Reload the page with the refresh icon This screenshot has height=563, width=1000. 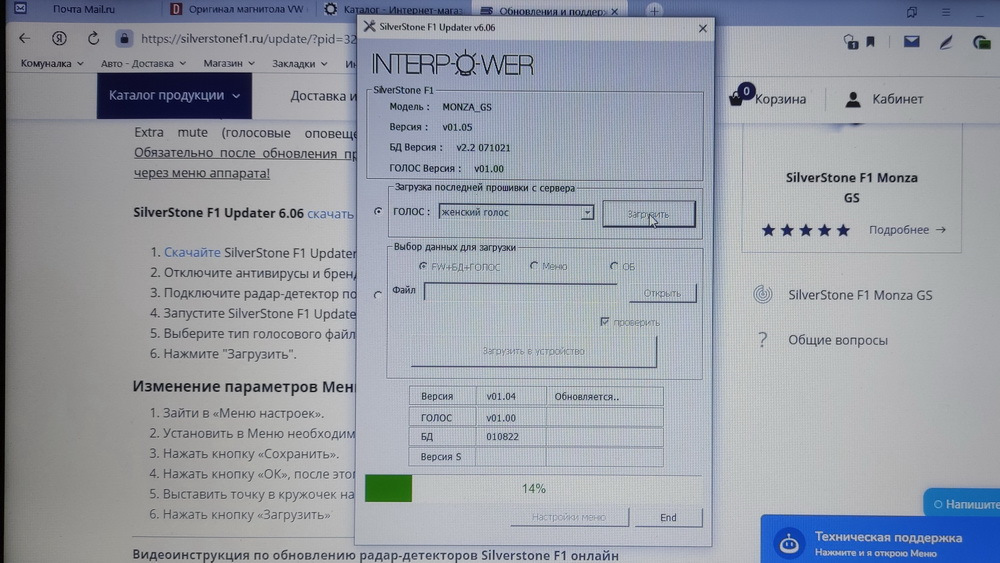coord(93,38)
